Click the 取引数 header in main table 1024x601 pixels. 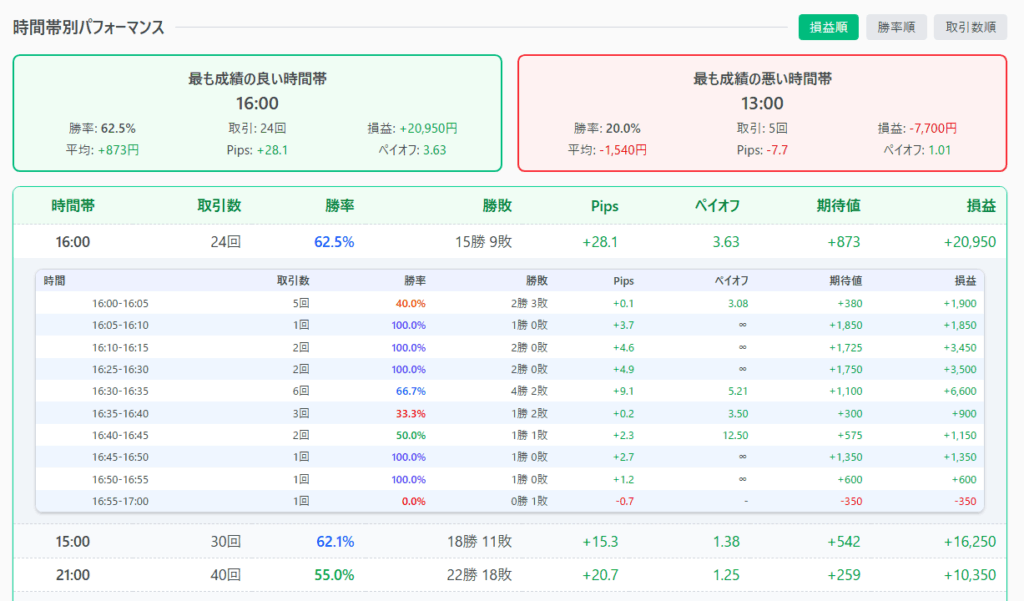point(219,206)
